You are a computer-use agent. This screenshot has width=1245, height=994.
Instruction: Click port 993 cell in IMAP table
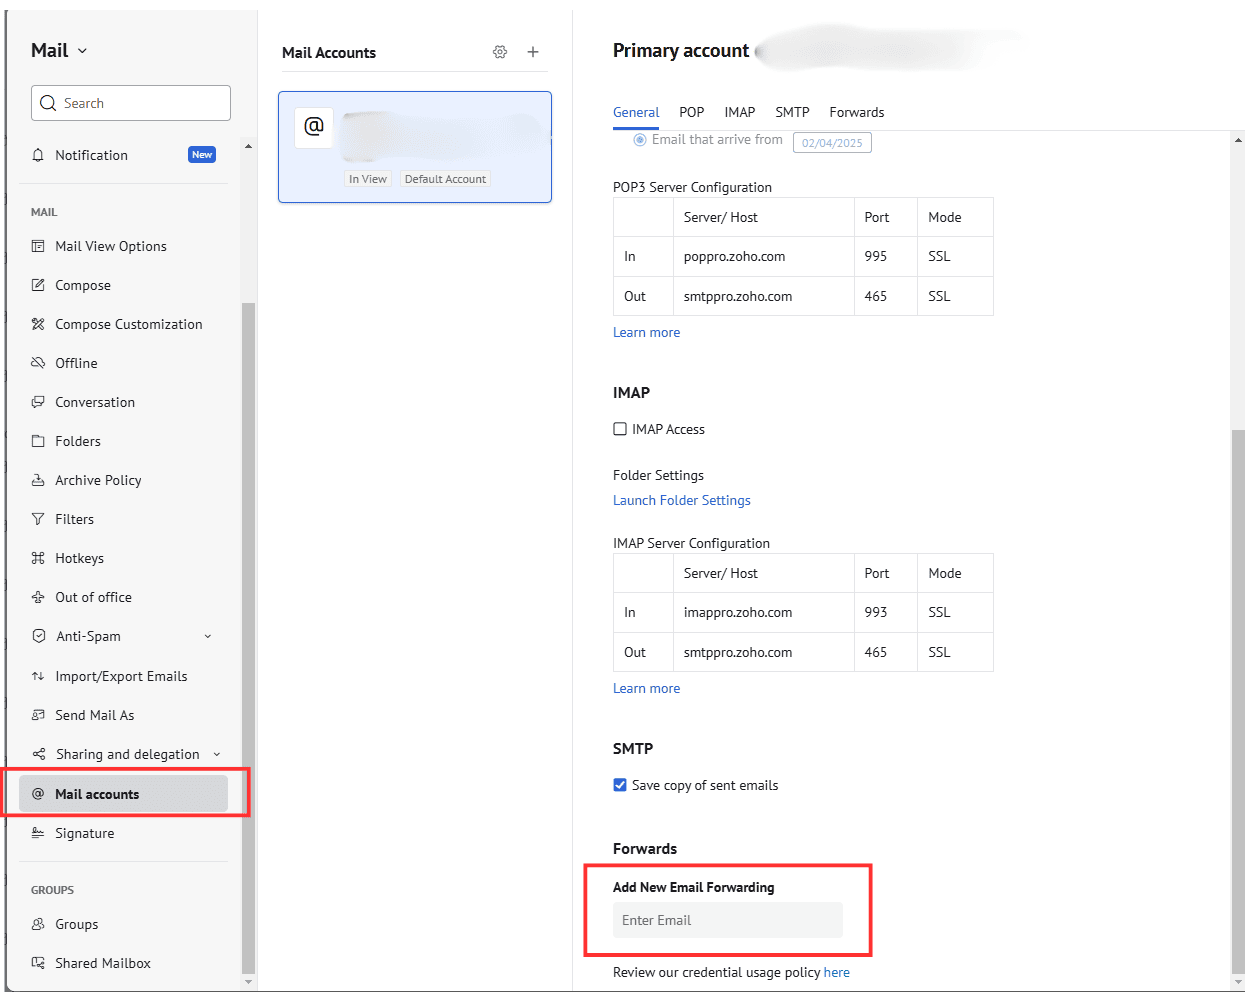coord(886,612)
